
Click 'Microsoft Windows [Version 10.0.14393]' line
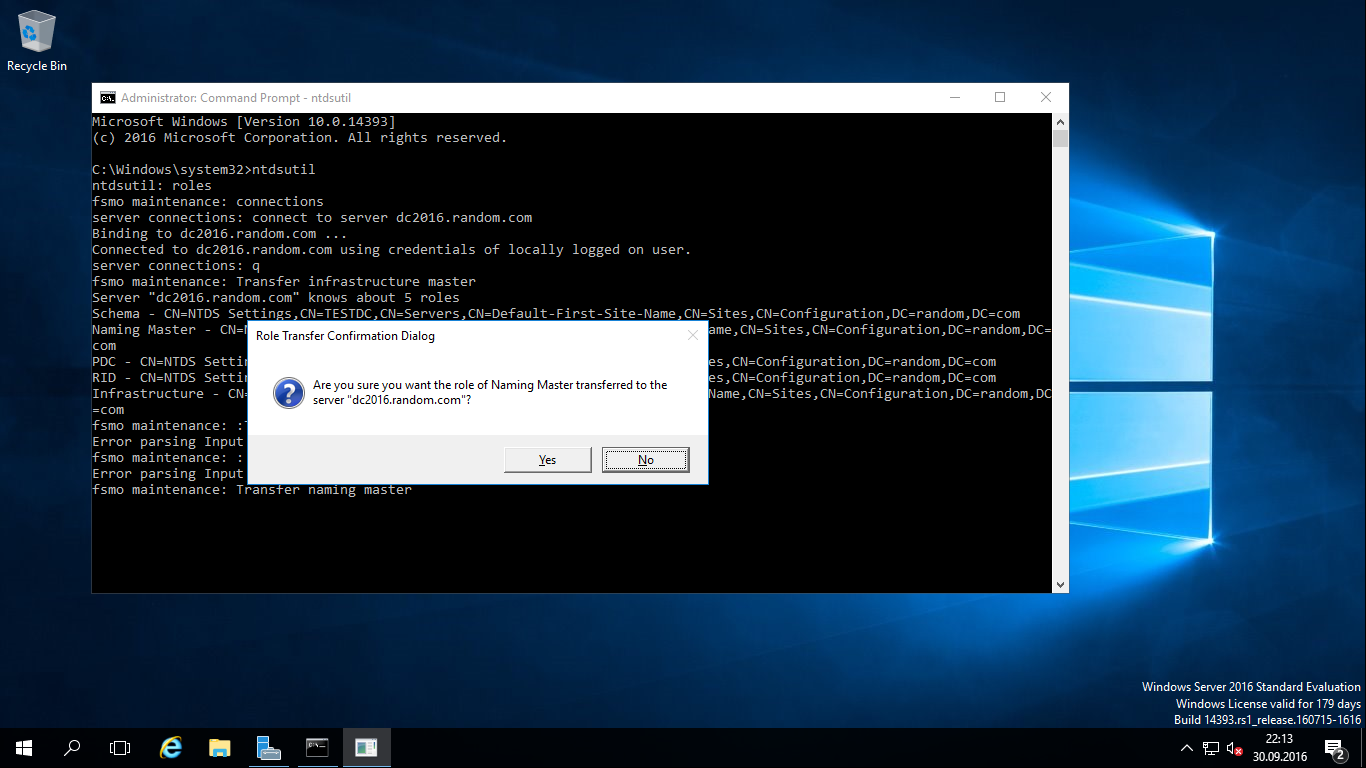[x=244, y=122]
